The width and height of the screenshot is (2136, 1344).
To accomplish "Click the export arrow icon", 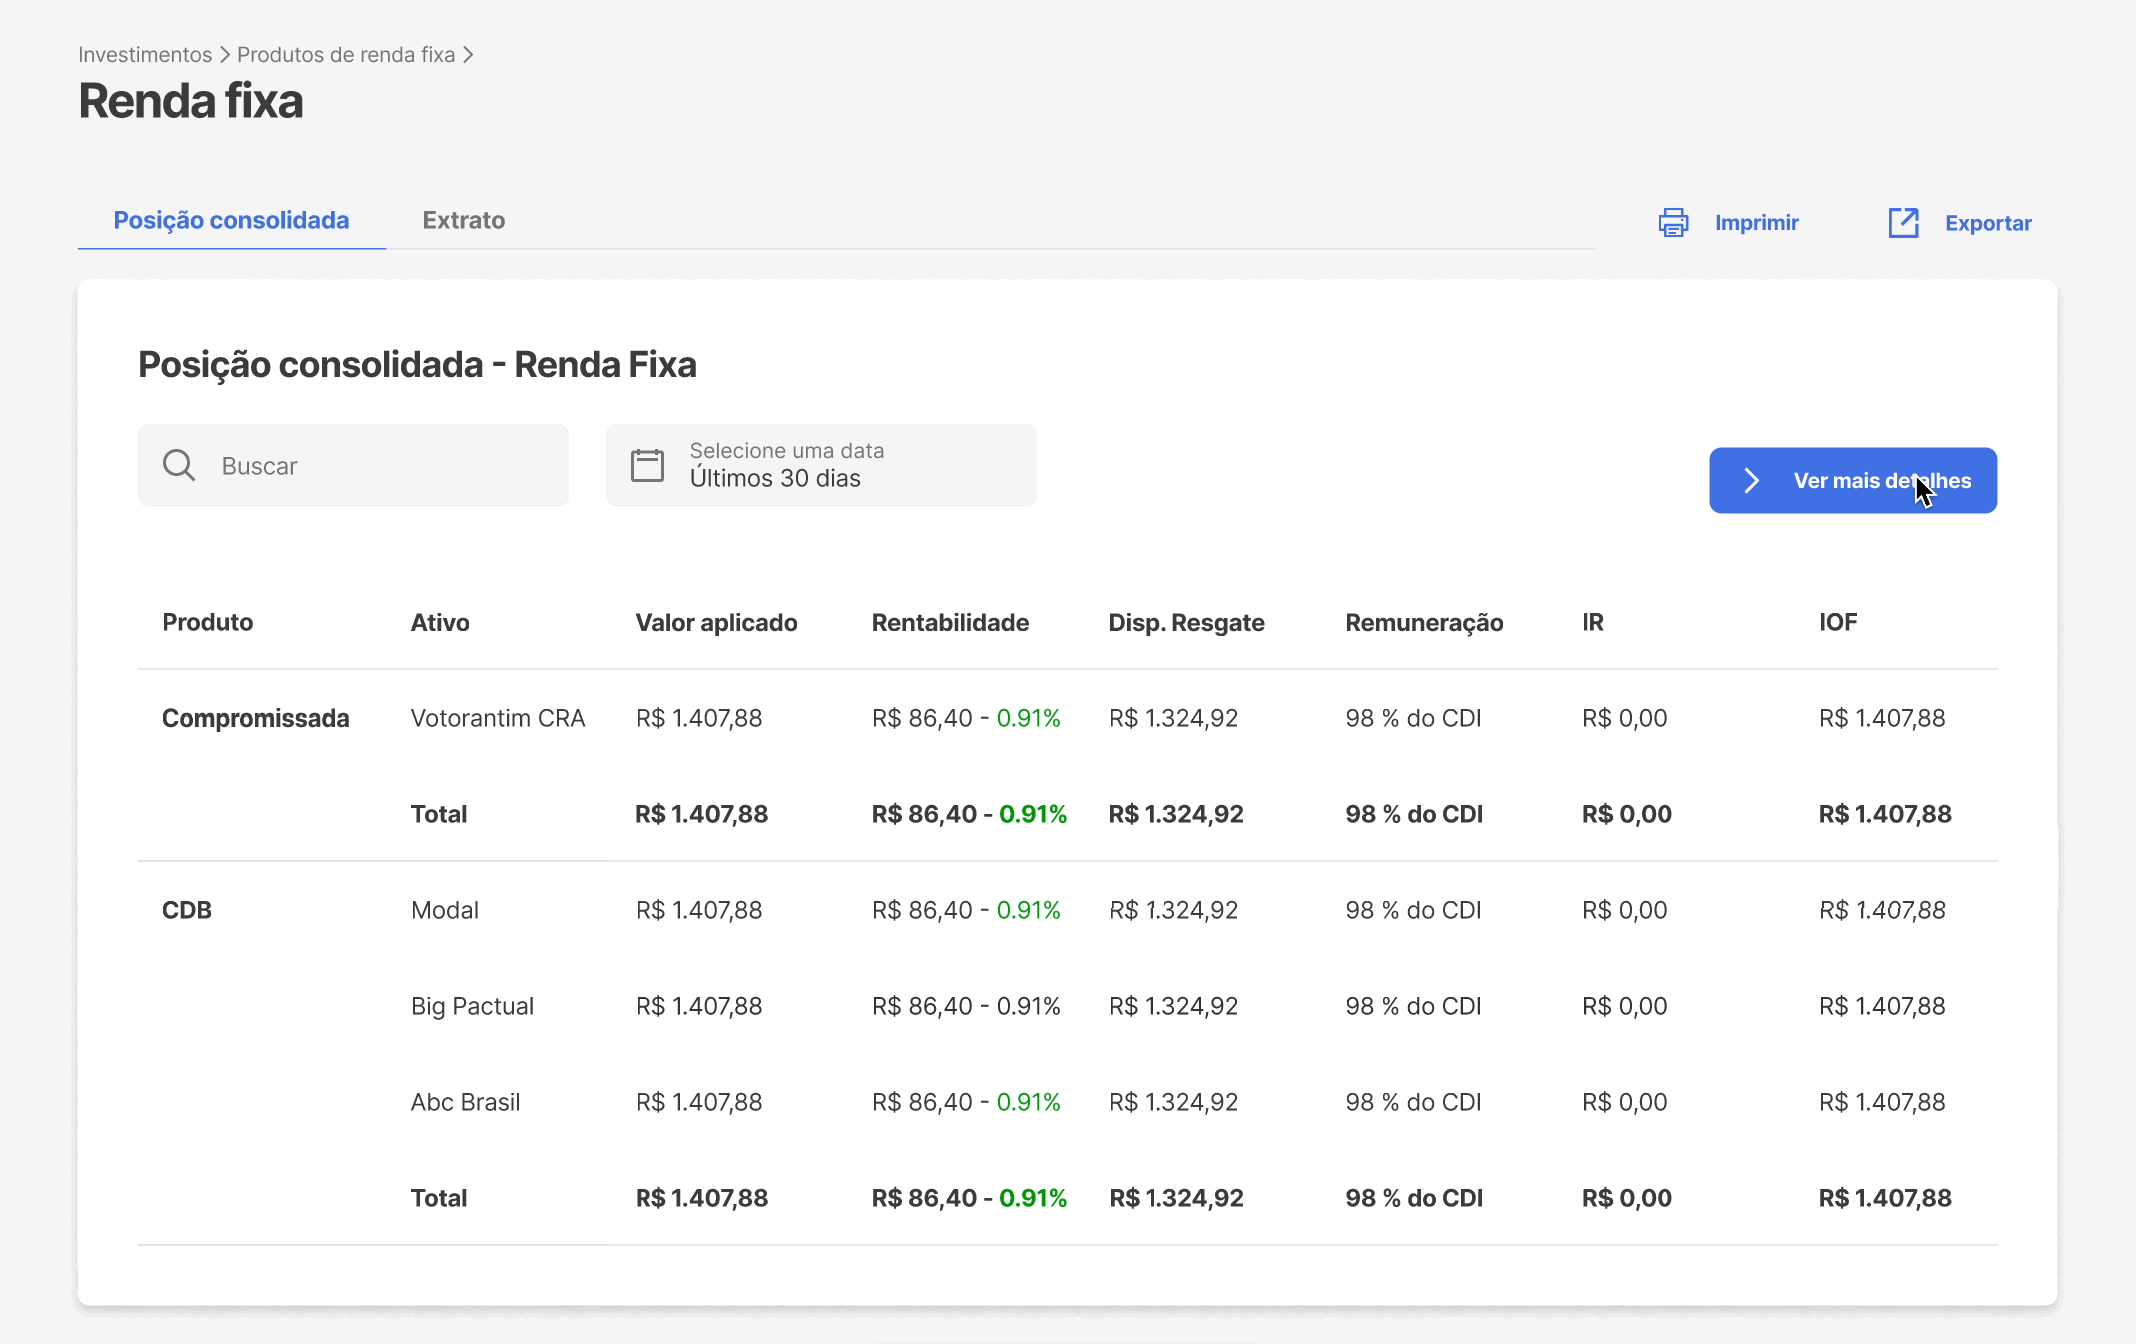I will (1903, 222).
